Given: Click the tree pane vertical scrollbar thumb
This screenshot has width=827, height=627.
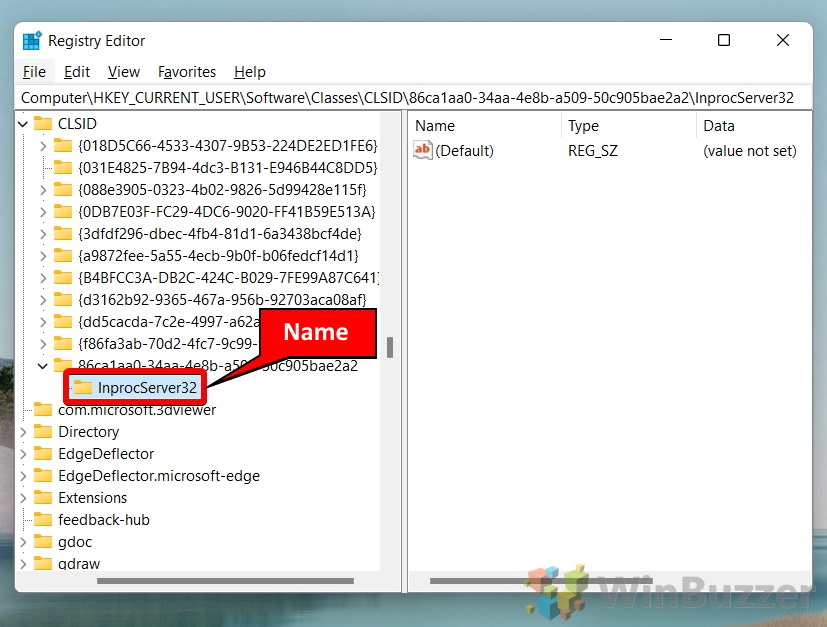Looking at the screenshot, I should click(x=390, y=348).
